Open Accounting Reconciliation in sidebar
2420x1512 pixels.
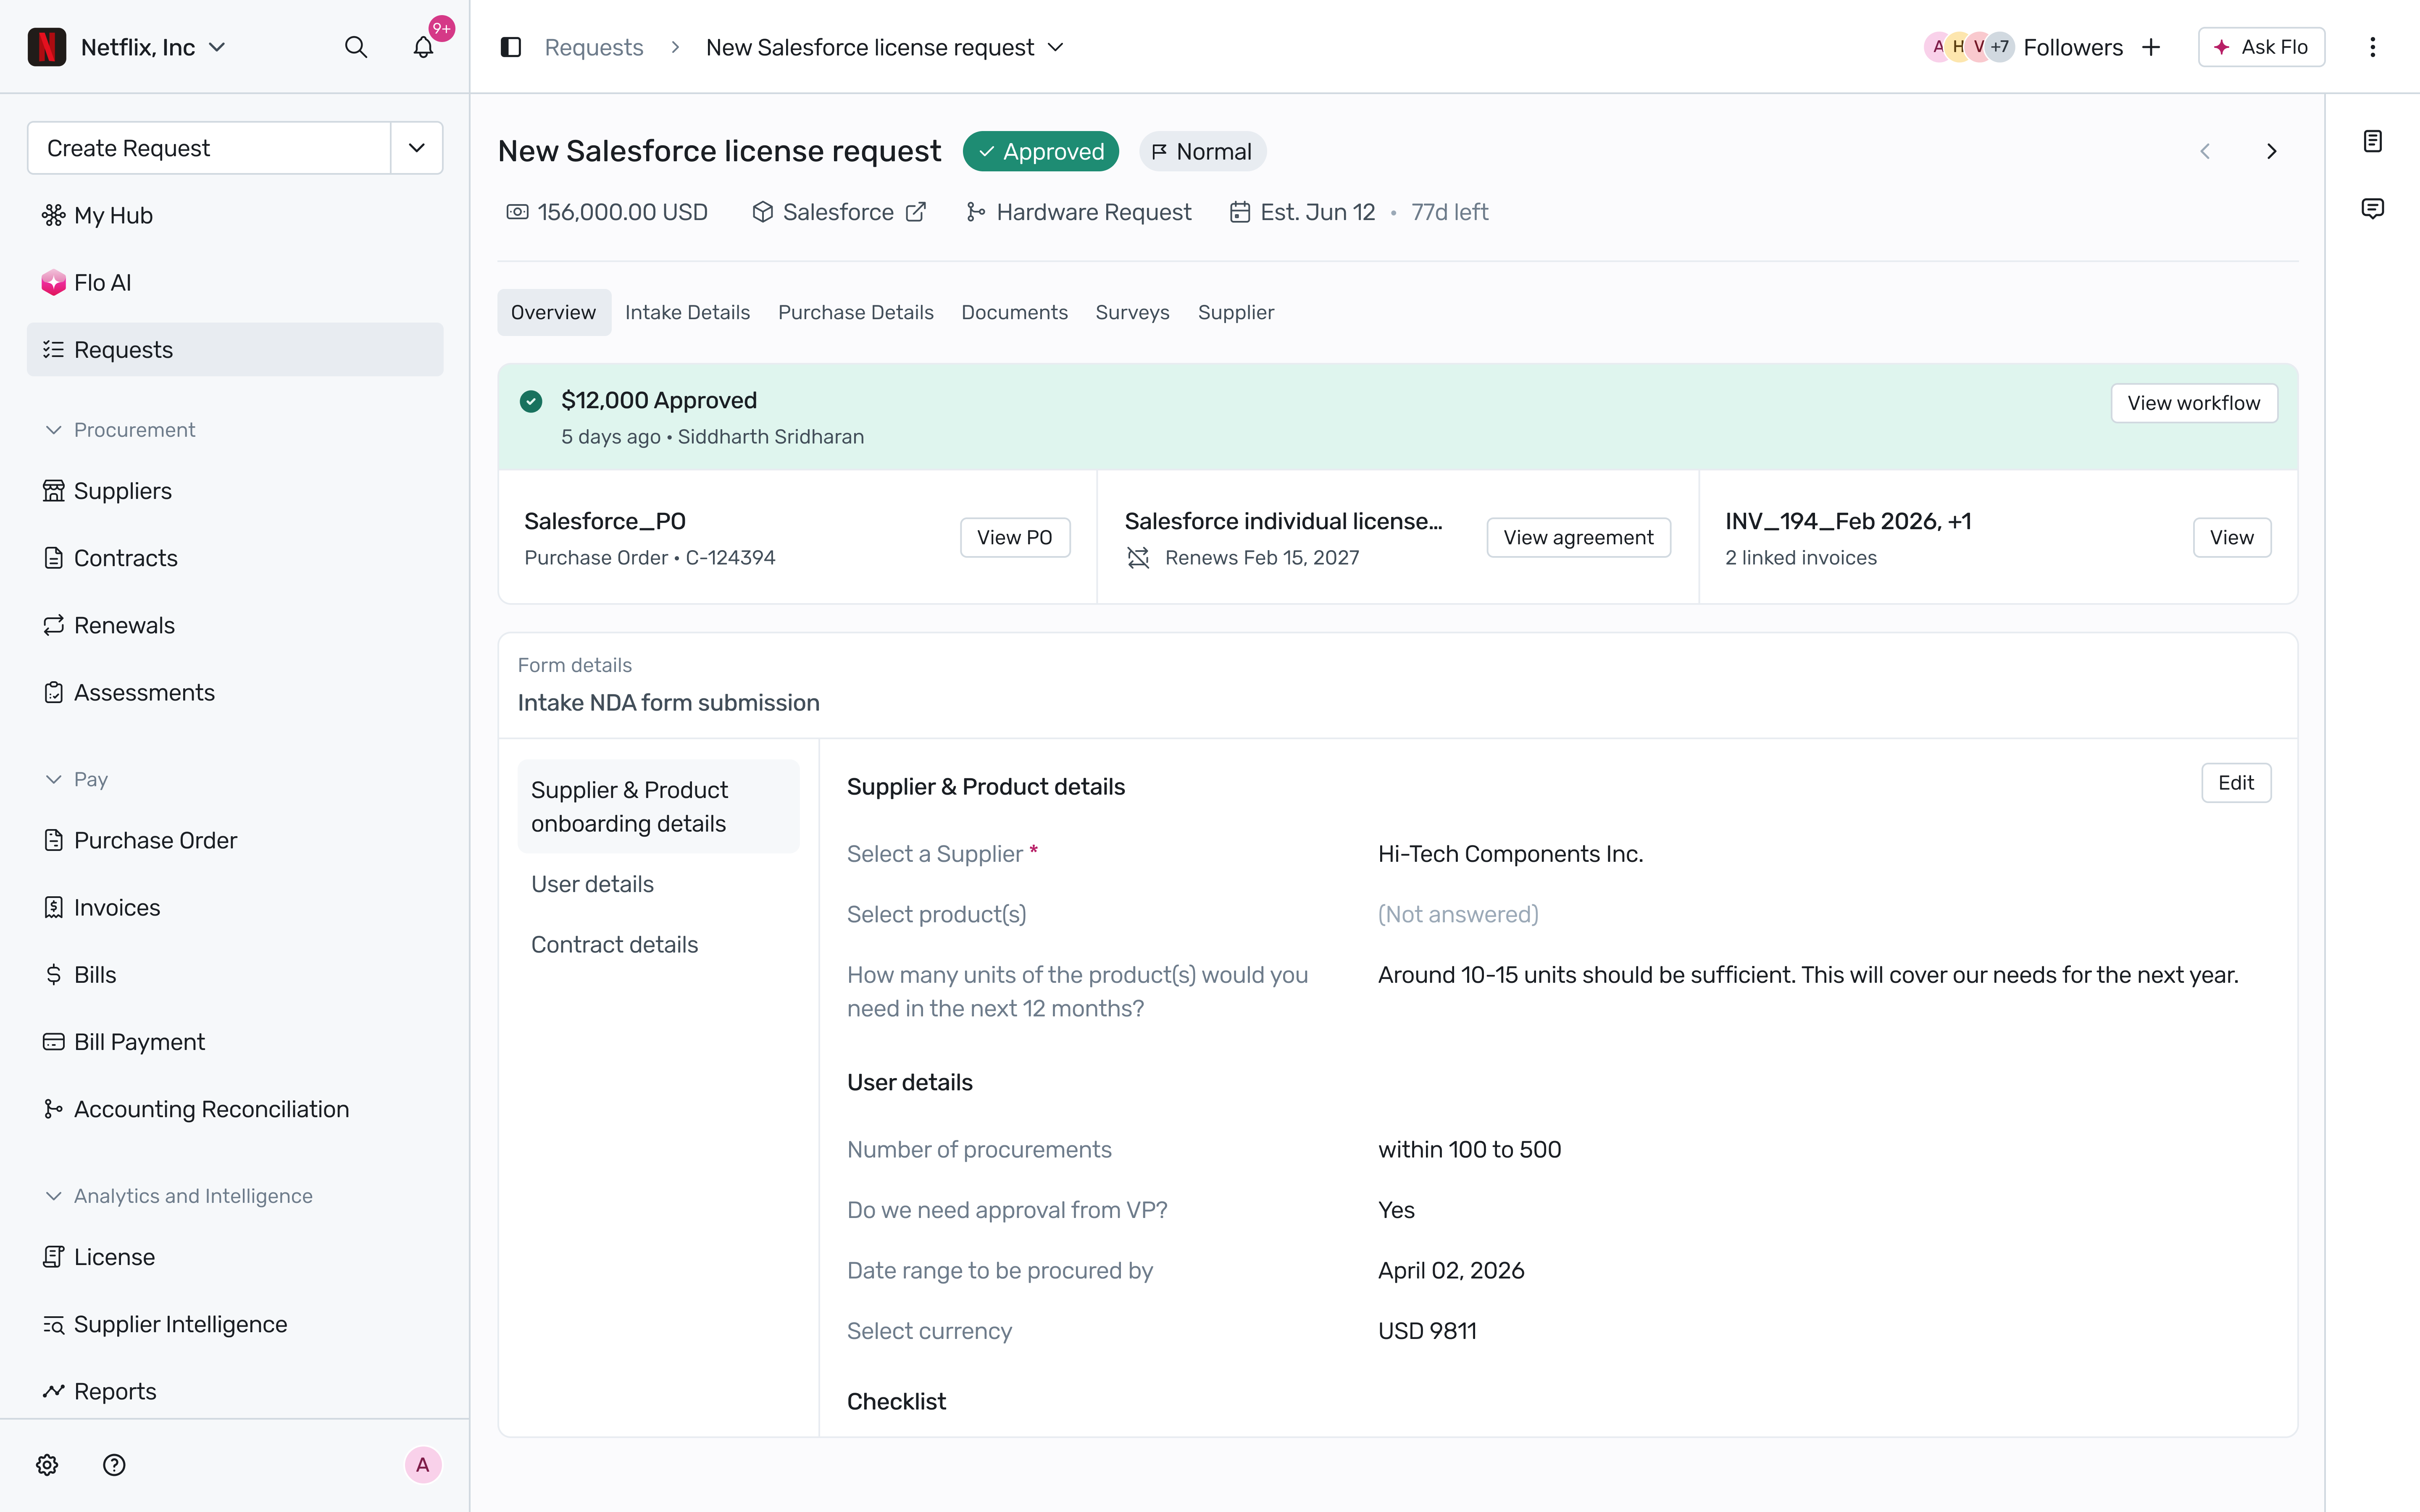[235, 1109]
